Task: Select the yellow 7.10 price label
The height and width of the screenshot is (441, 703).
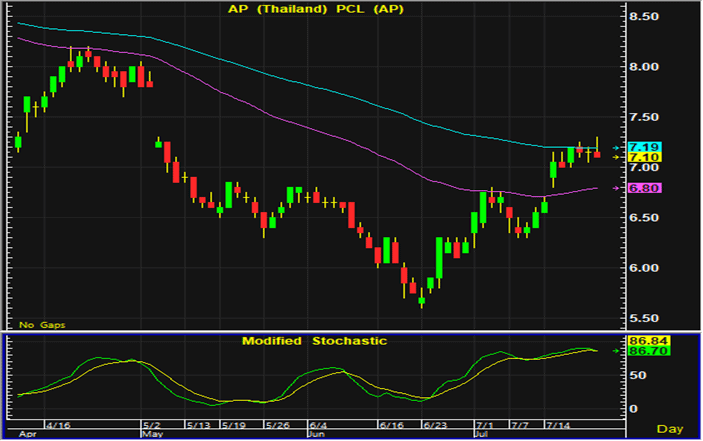Action: tap(642, 158)
